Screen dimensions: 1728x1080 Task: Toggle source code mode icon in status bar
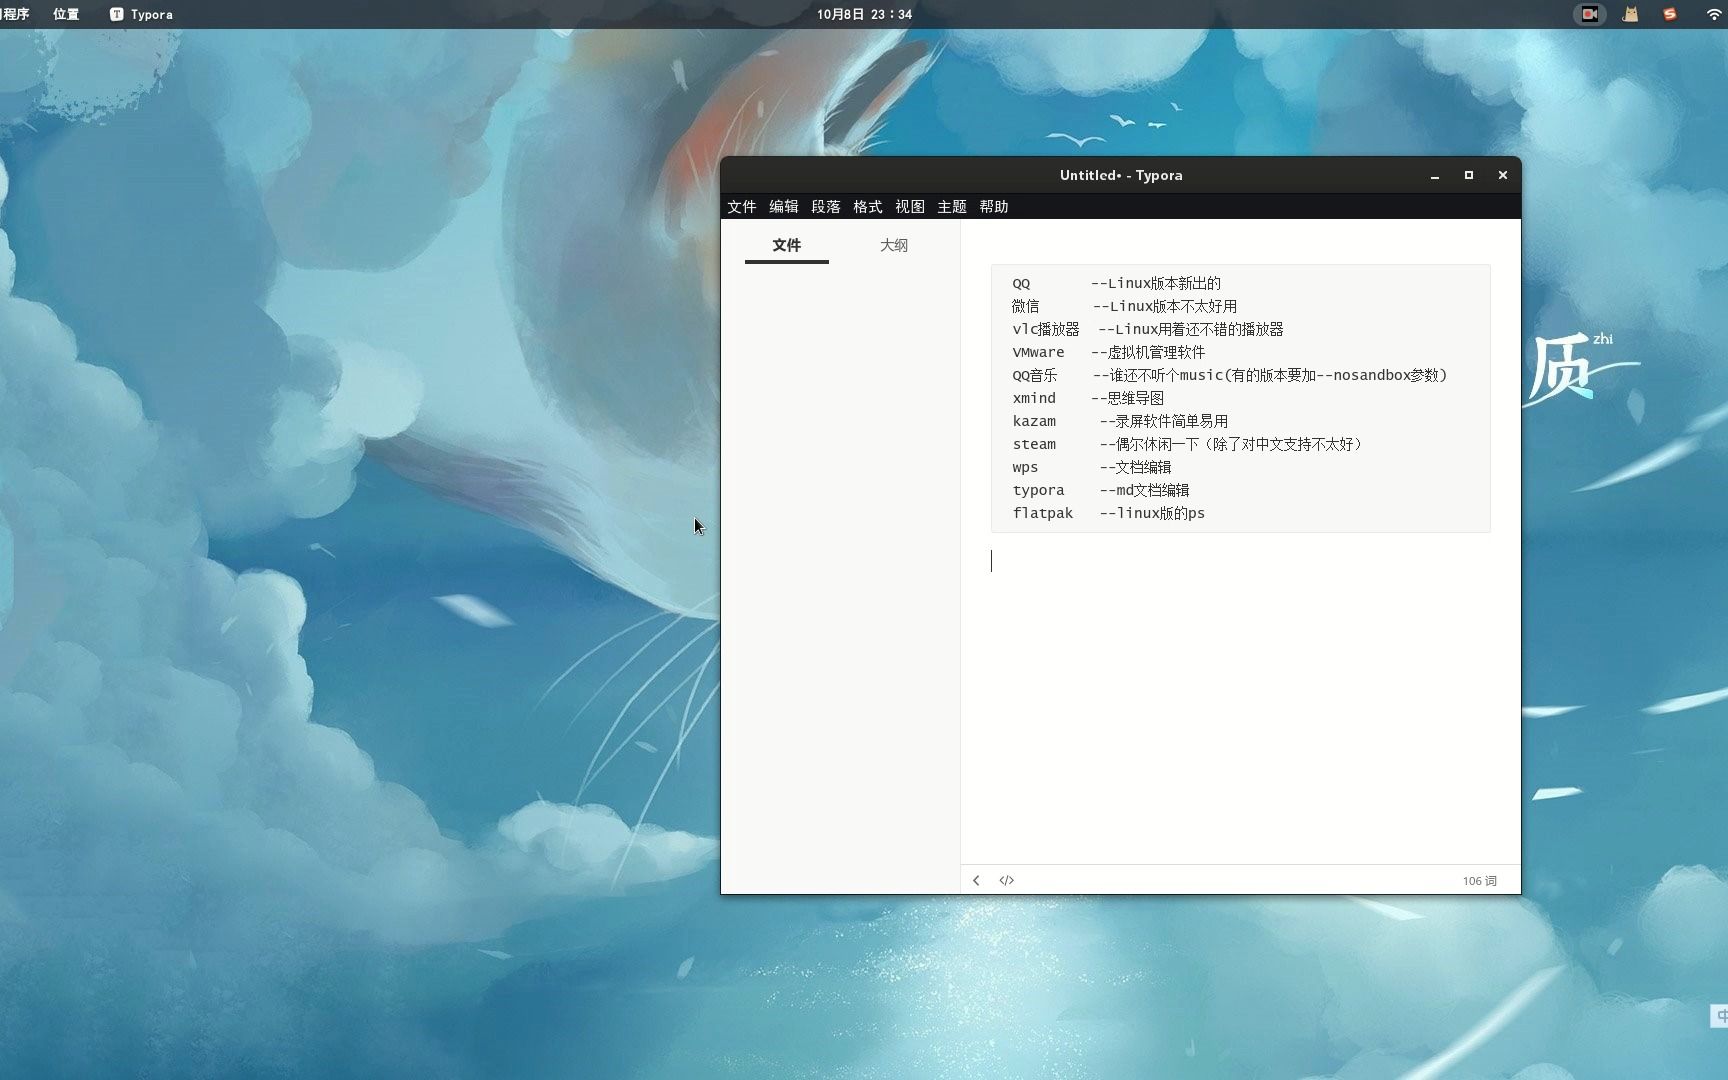coord(1006,880)
